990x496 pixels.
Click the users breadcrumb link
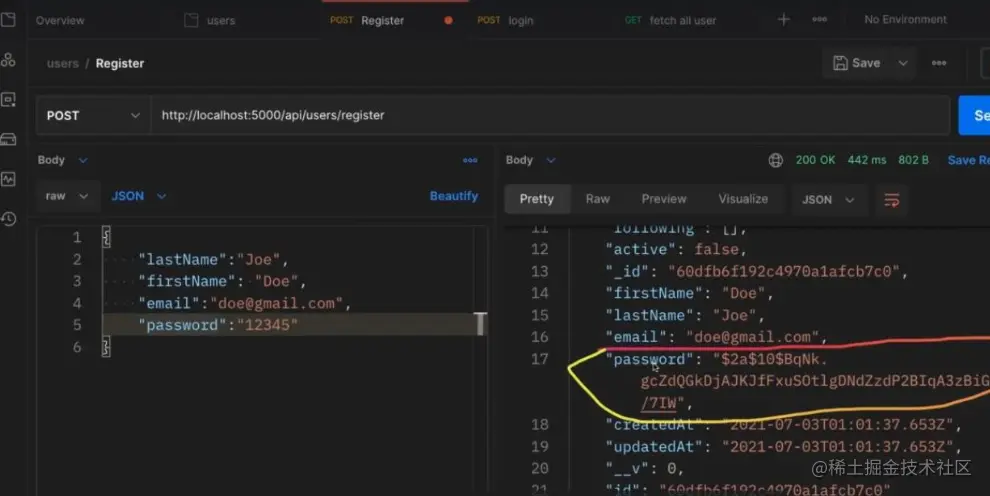(63, 64)
